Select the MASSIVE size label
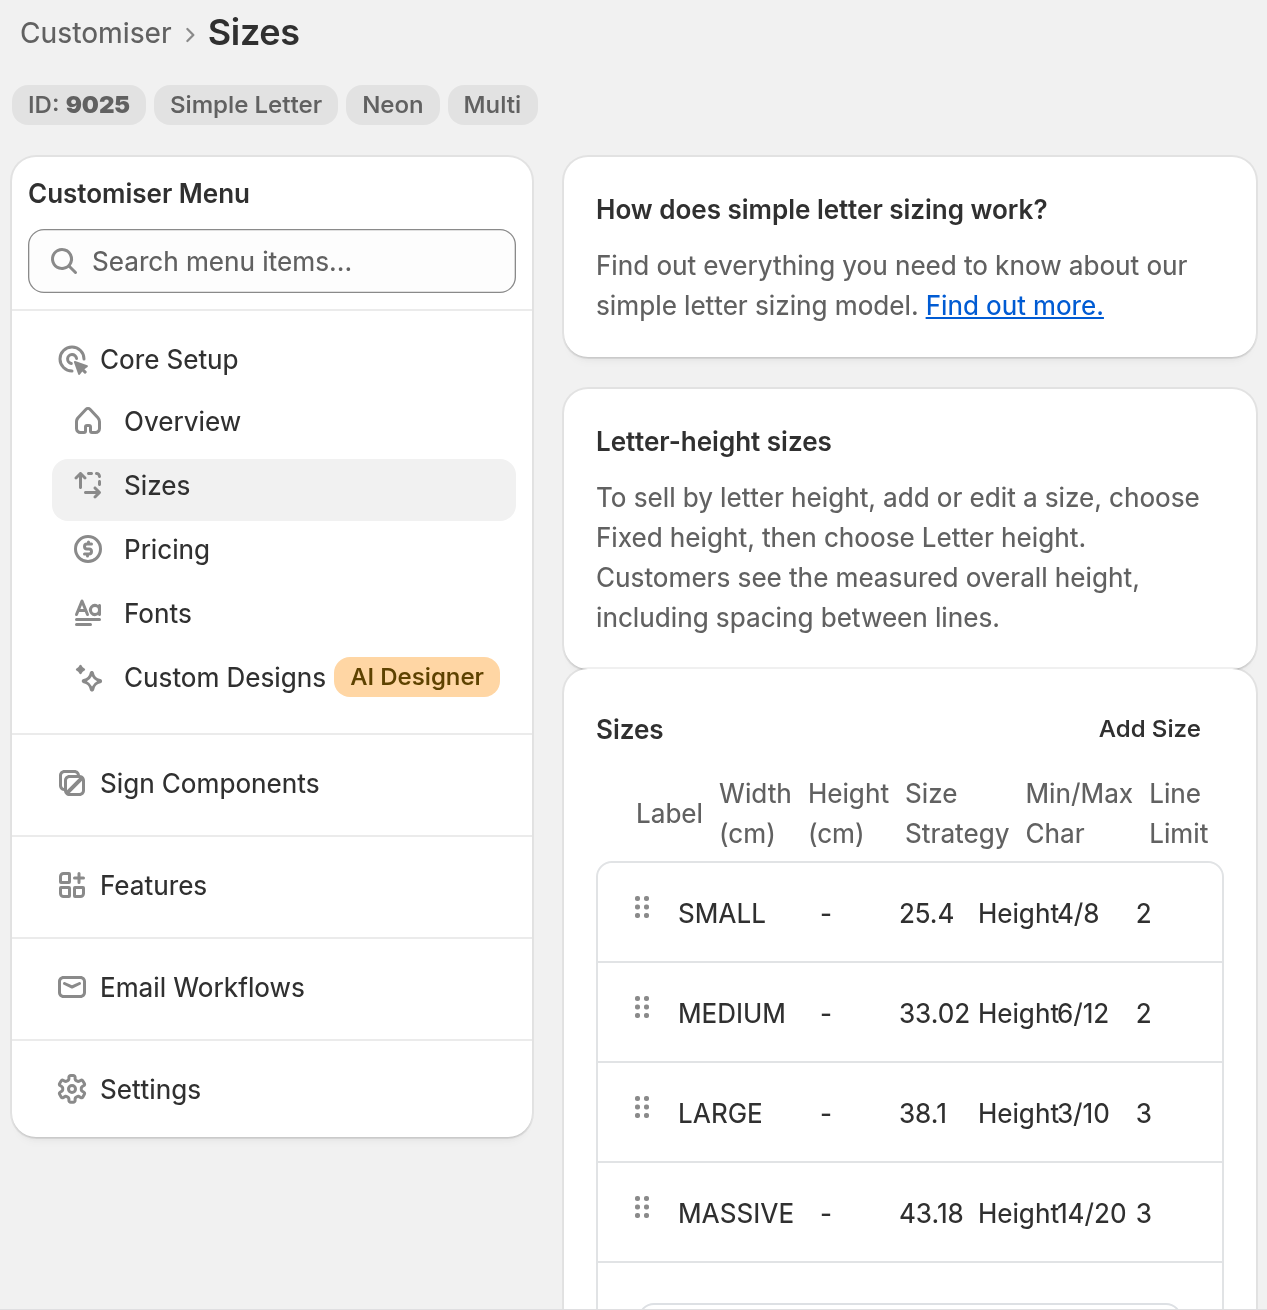This screenshot has height=1310, width=1267. [x=736, y=1213]
